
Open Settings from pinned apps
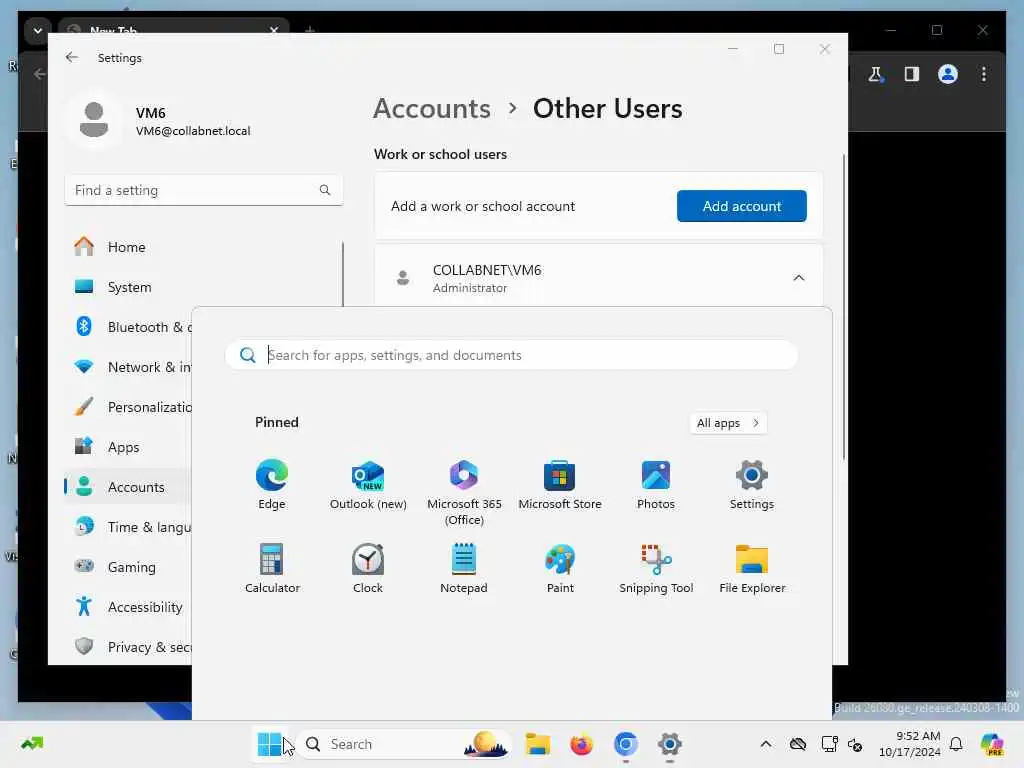tap(752, 485)
